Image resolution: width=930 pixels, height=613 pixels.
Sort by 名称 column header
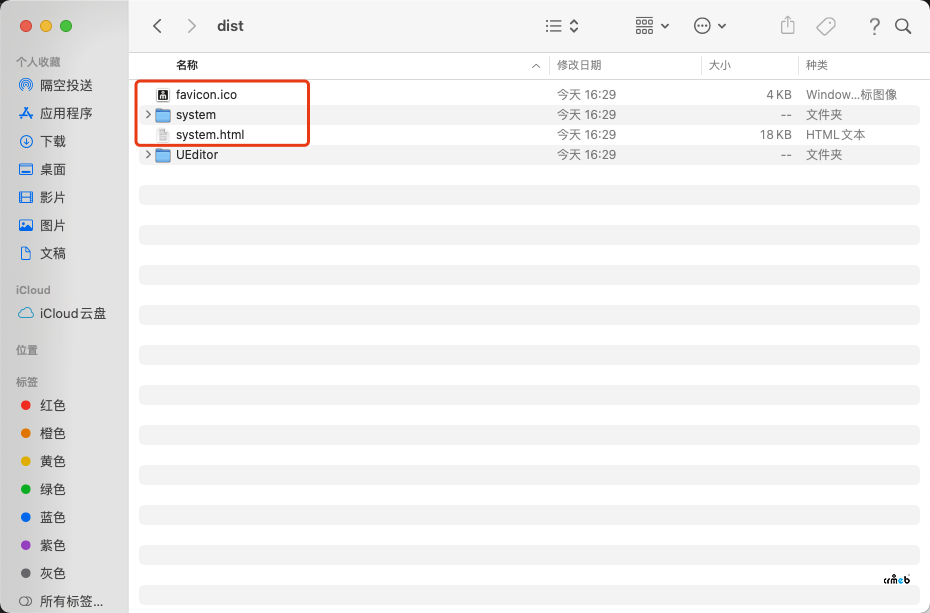[x=187, y=65]
